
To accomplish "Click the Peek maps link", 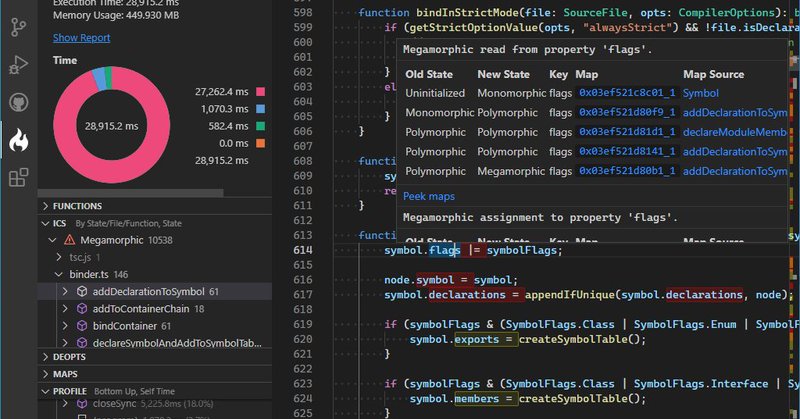I will 429,196.
